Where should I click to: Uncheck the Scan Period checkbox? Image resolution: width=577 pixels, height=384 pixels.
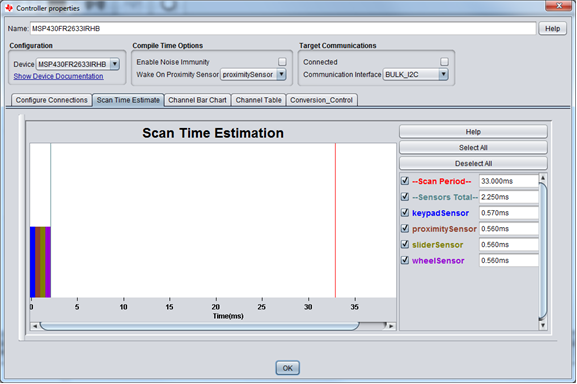click(405, 181)
